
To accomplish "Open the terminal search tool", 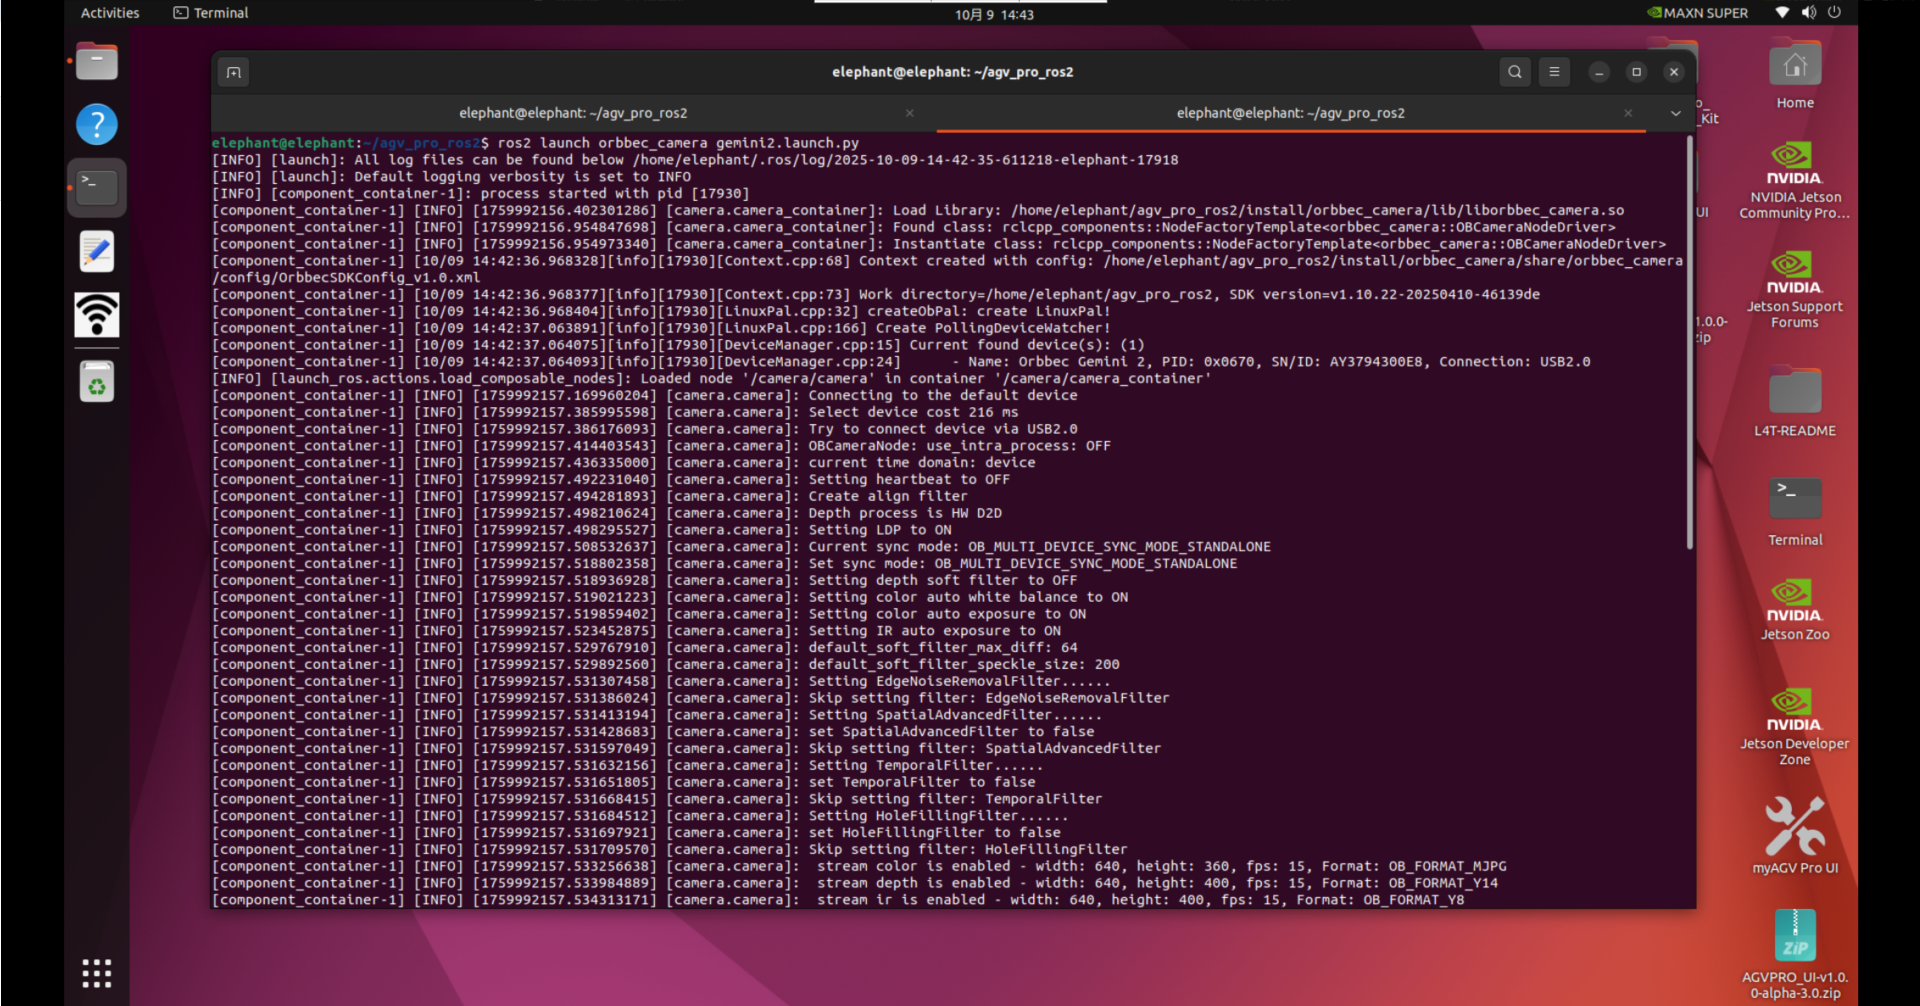I will click(1514, 72).
